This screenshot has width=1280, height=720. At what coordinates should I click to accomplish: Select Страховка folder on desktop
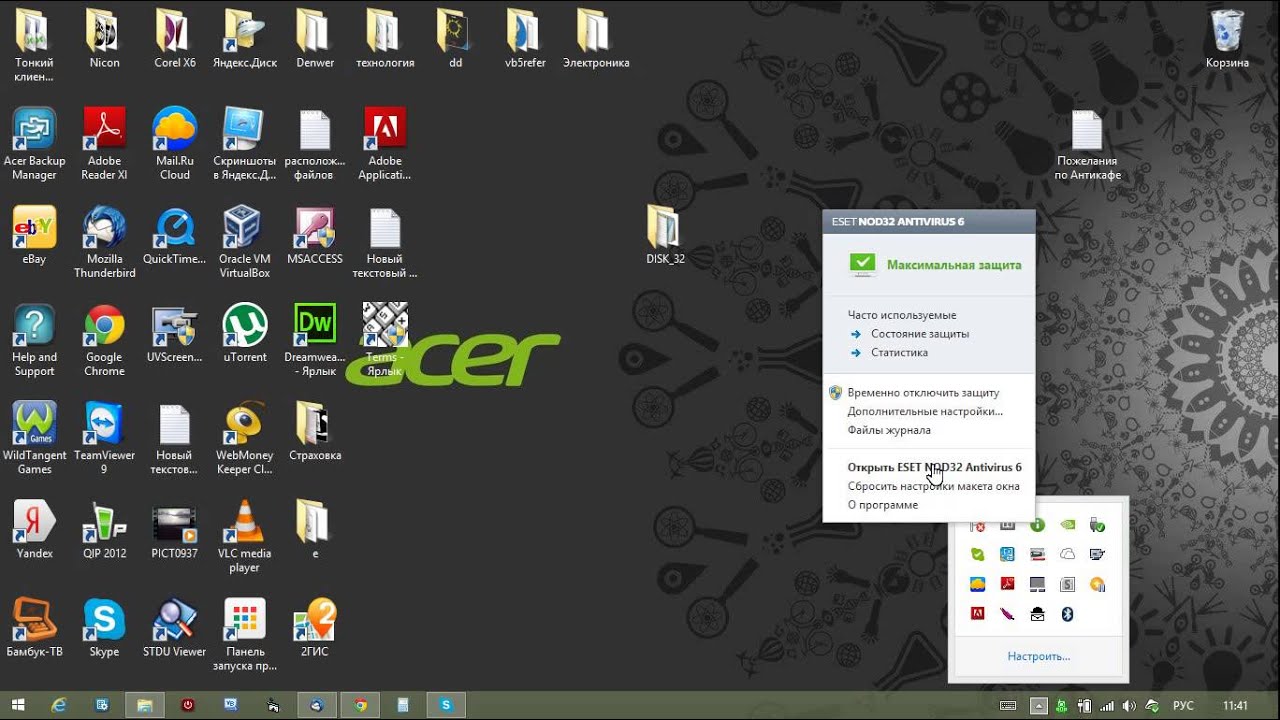315,433
